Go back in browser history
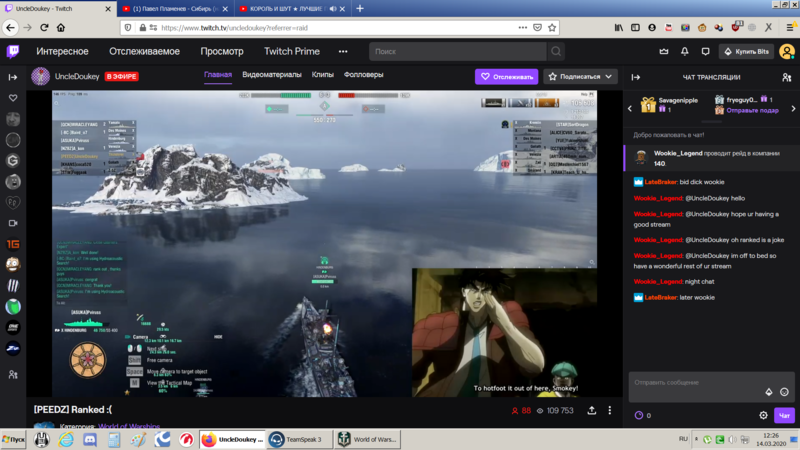The image size is (800, 450). click(11, 28)
